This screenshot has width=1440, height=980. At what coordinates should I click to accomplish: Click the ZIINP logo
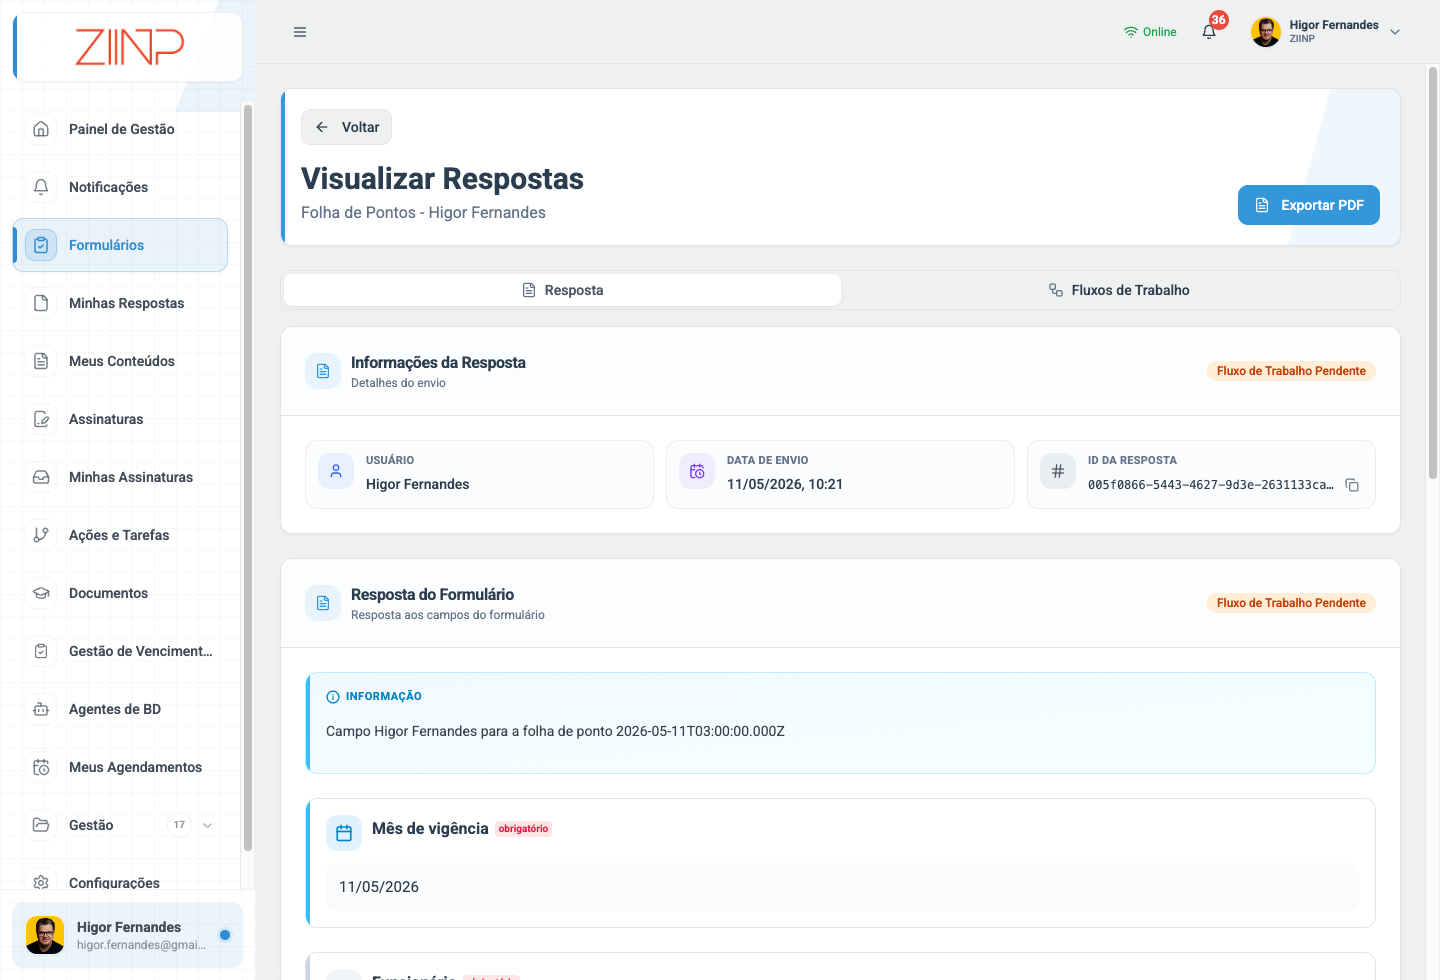pyautogui.click(x=130, y=46)
